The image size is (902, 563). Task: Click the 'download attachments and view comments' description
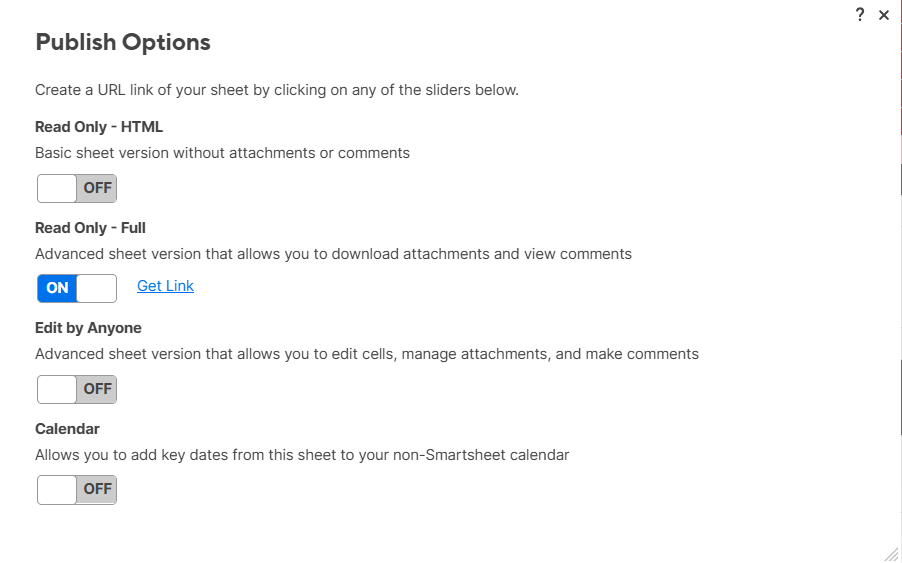click(x=333, y=254)
